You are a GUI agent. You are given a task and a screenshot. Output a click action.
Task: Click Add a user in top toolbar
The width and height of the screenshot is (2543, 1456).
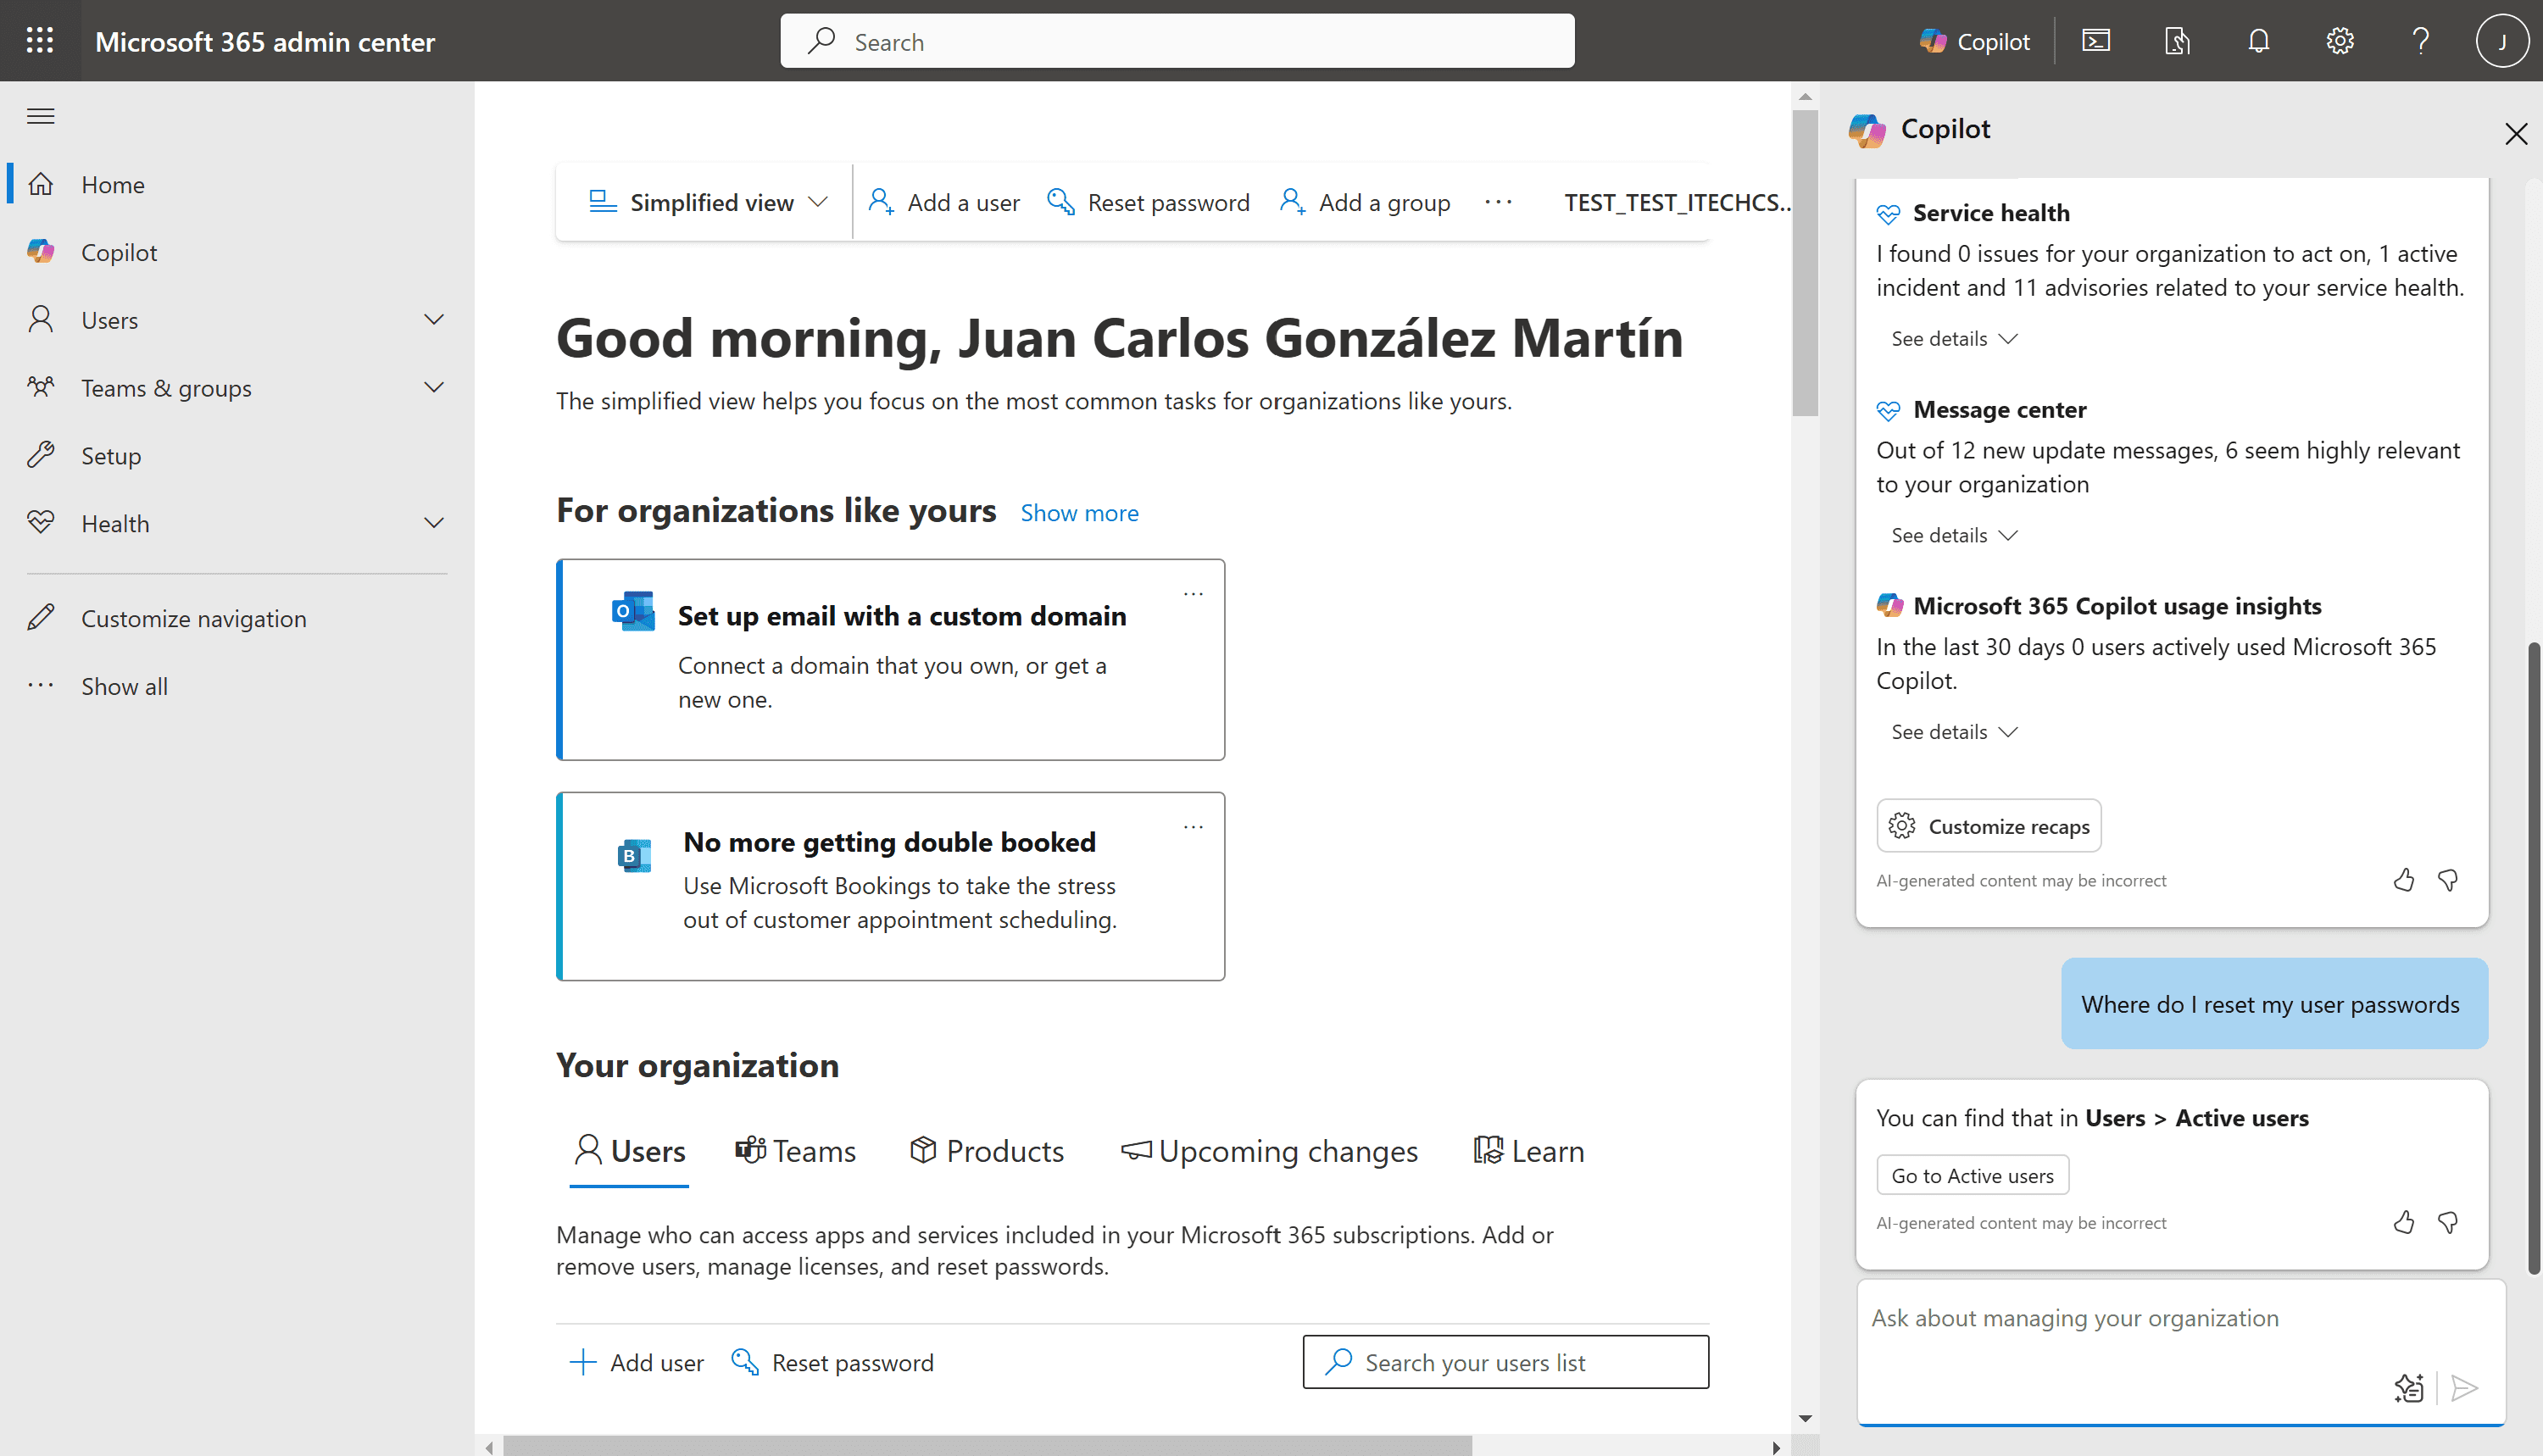pyautogui.click(x=944, y=202)
